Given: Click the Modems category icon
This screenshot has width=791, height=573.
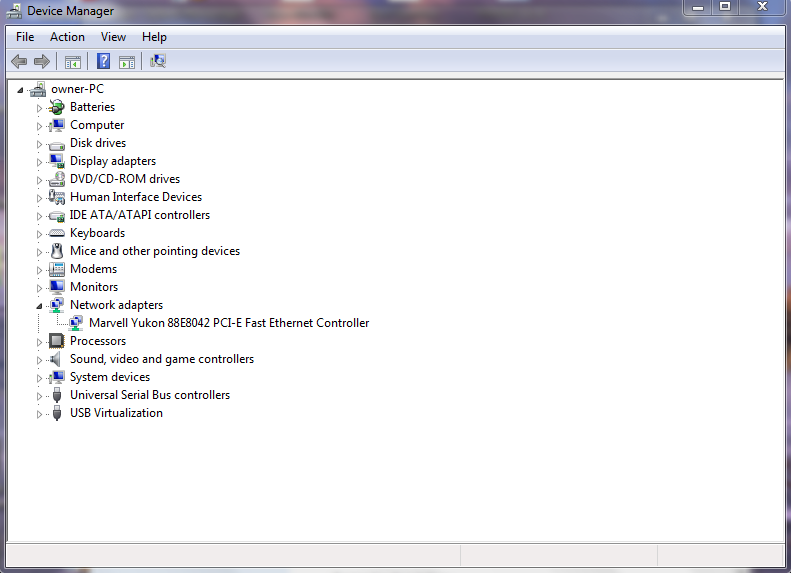Looking at the screenshot, I should tap(56, 269).
